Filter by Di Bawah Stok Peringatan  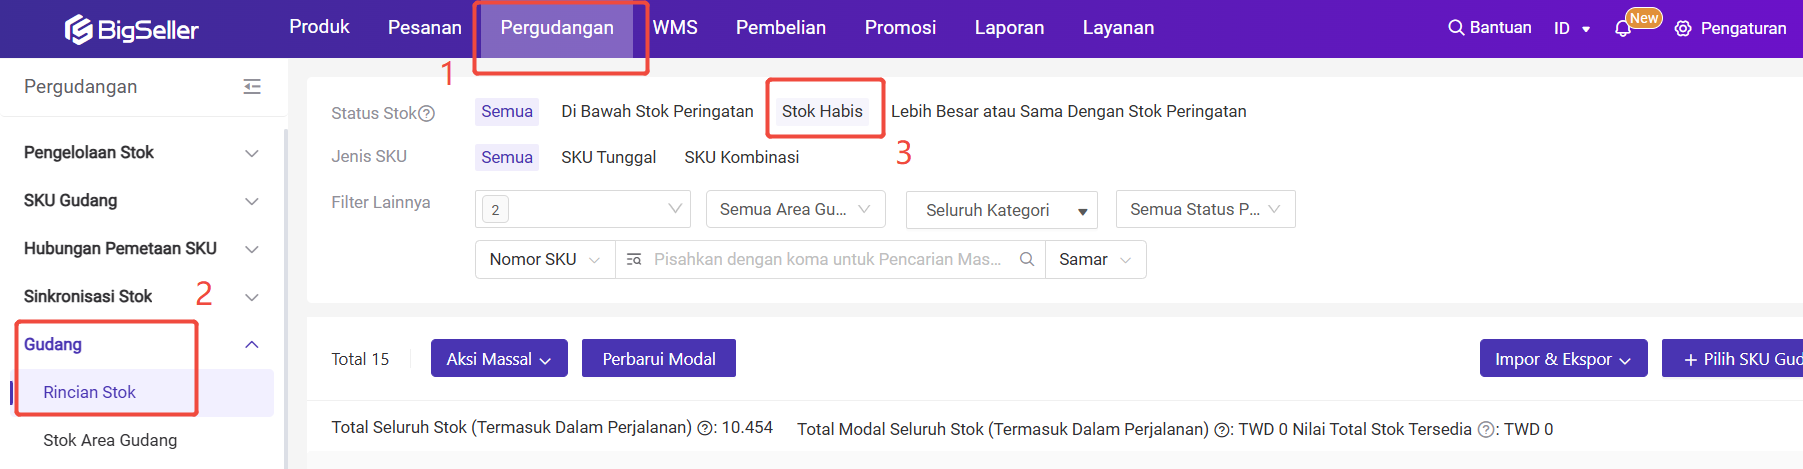click(x=657, y=112)
